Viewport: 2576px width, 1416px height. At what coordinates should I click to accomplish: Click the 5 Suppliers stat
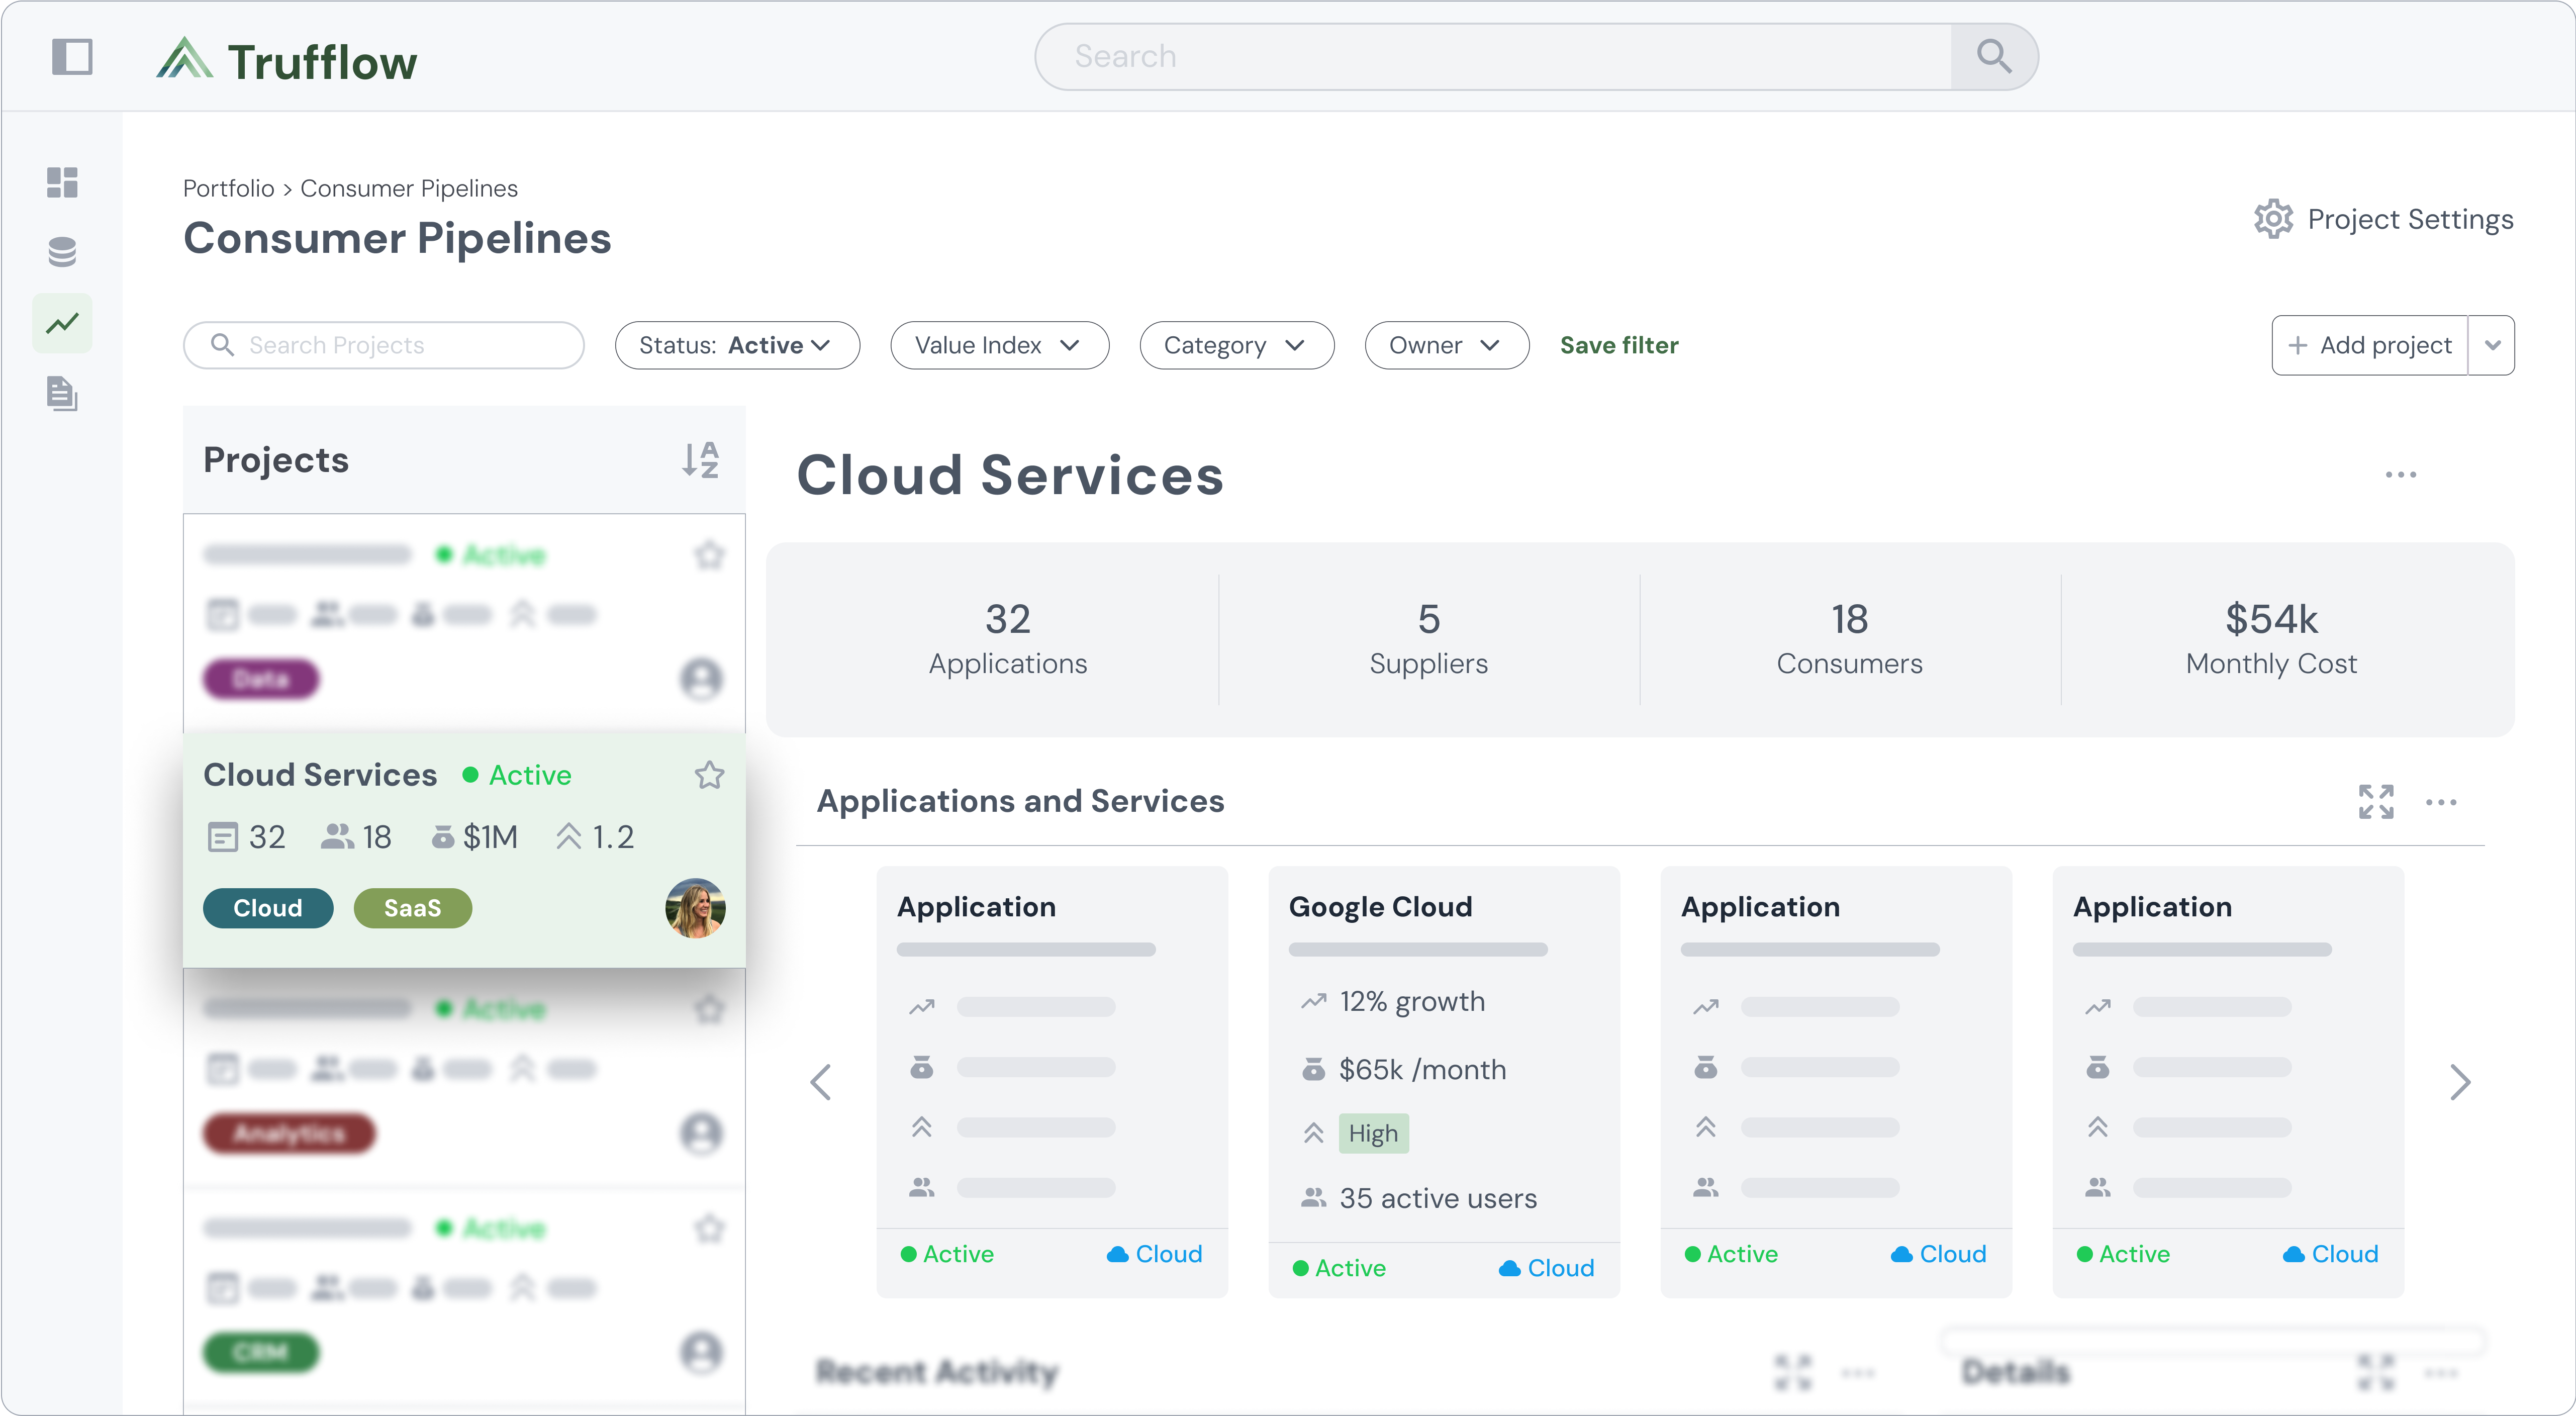1428,639
